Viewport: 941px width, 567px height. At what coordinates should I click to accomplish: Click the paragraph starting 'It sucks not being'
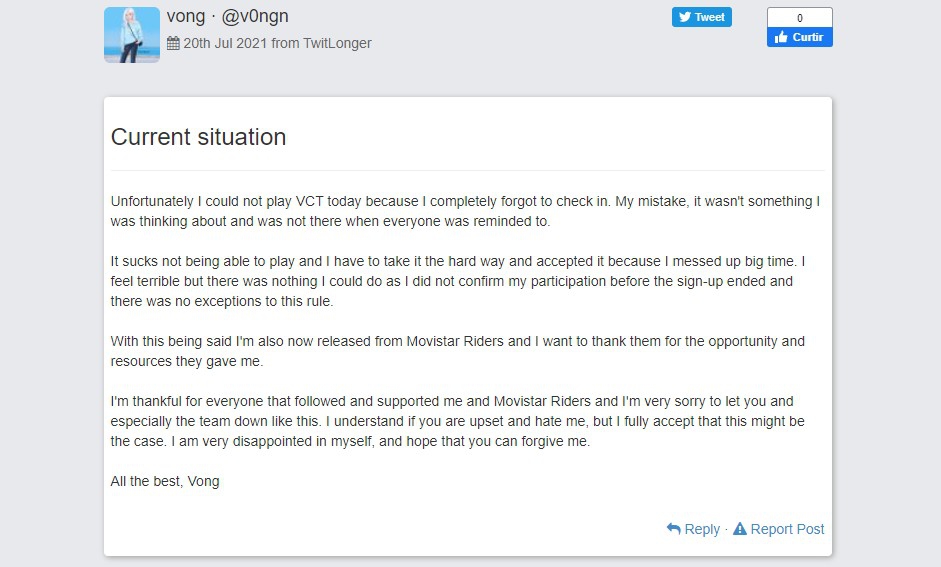(465, 281)
